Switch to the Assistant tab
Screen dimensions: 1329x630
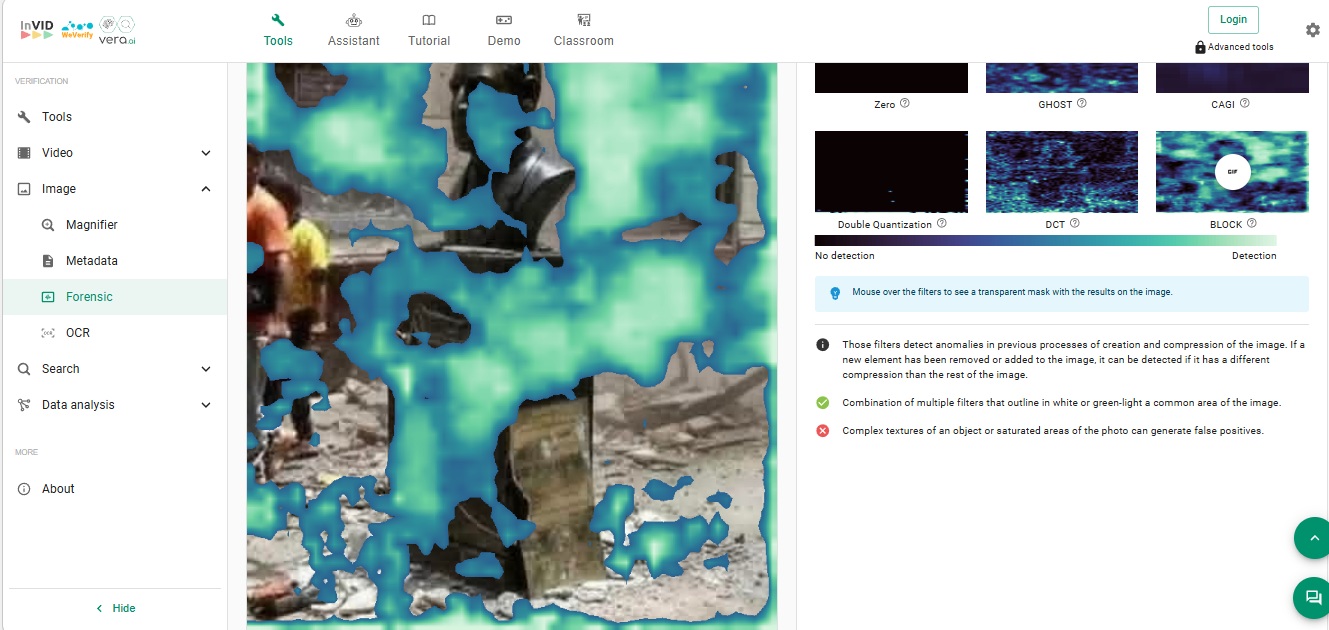(353, 30)
